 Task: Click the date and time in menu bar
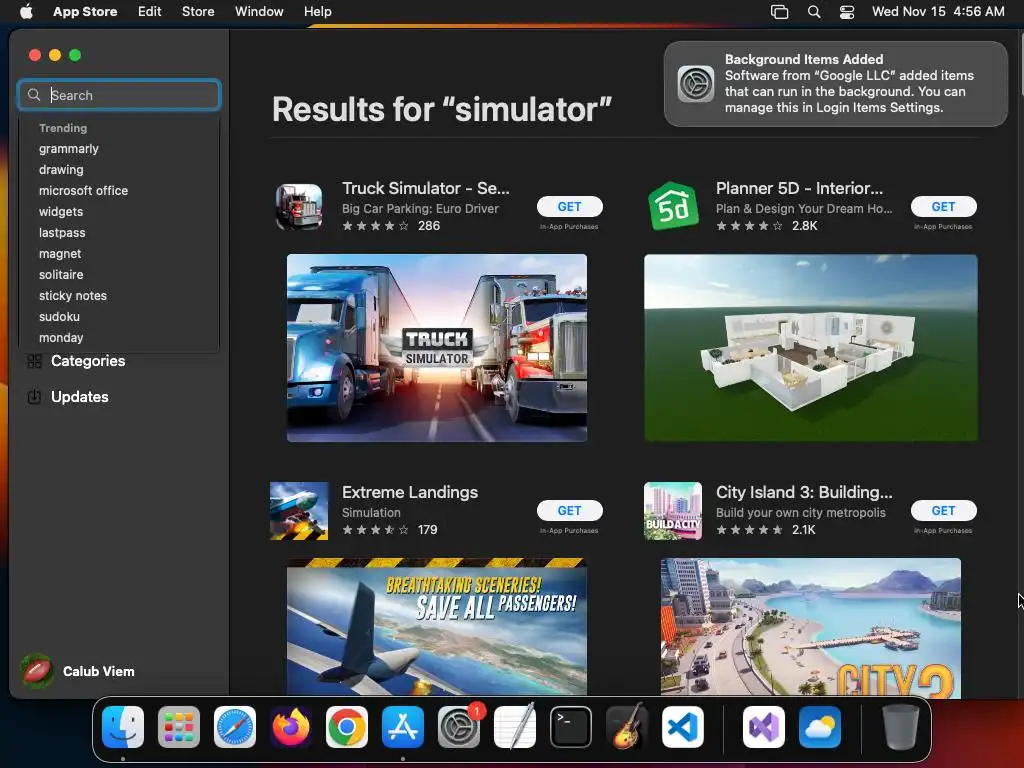938,12
